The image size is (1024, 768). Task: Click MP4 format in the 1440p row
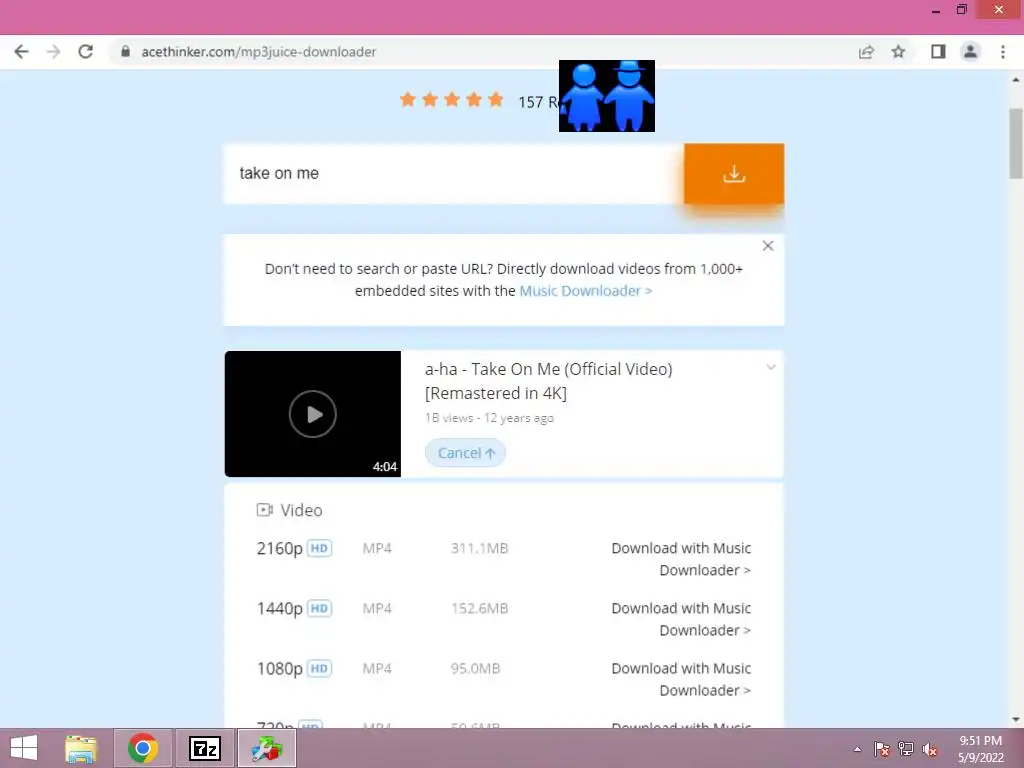pos(377,609)
